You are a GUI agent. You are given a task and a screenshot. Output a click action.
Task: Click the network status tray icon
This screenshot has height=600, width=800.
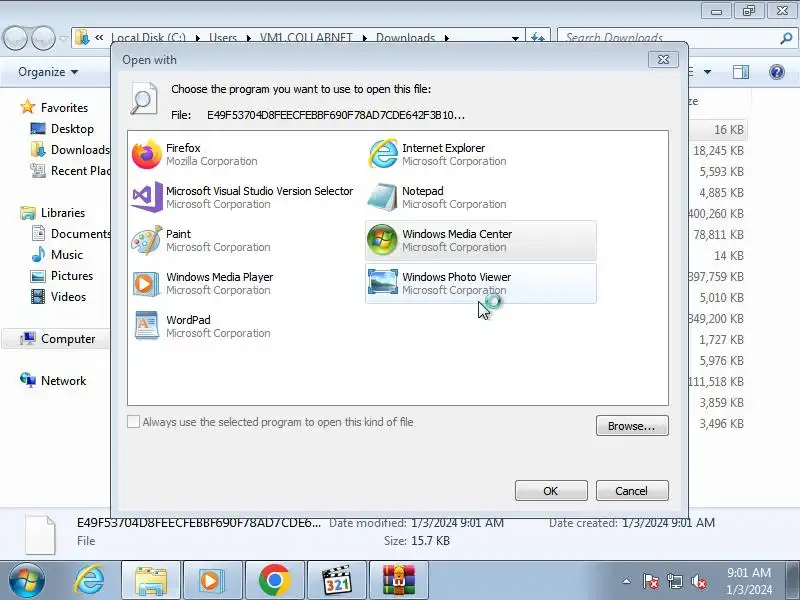[674, 581]
